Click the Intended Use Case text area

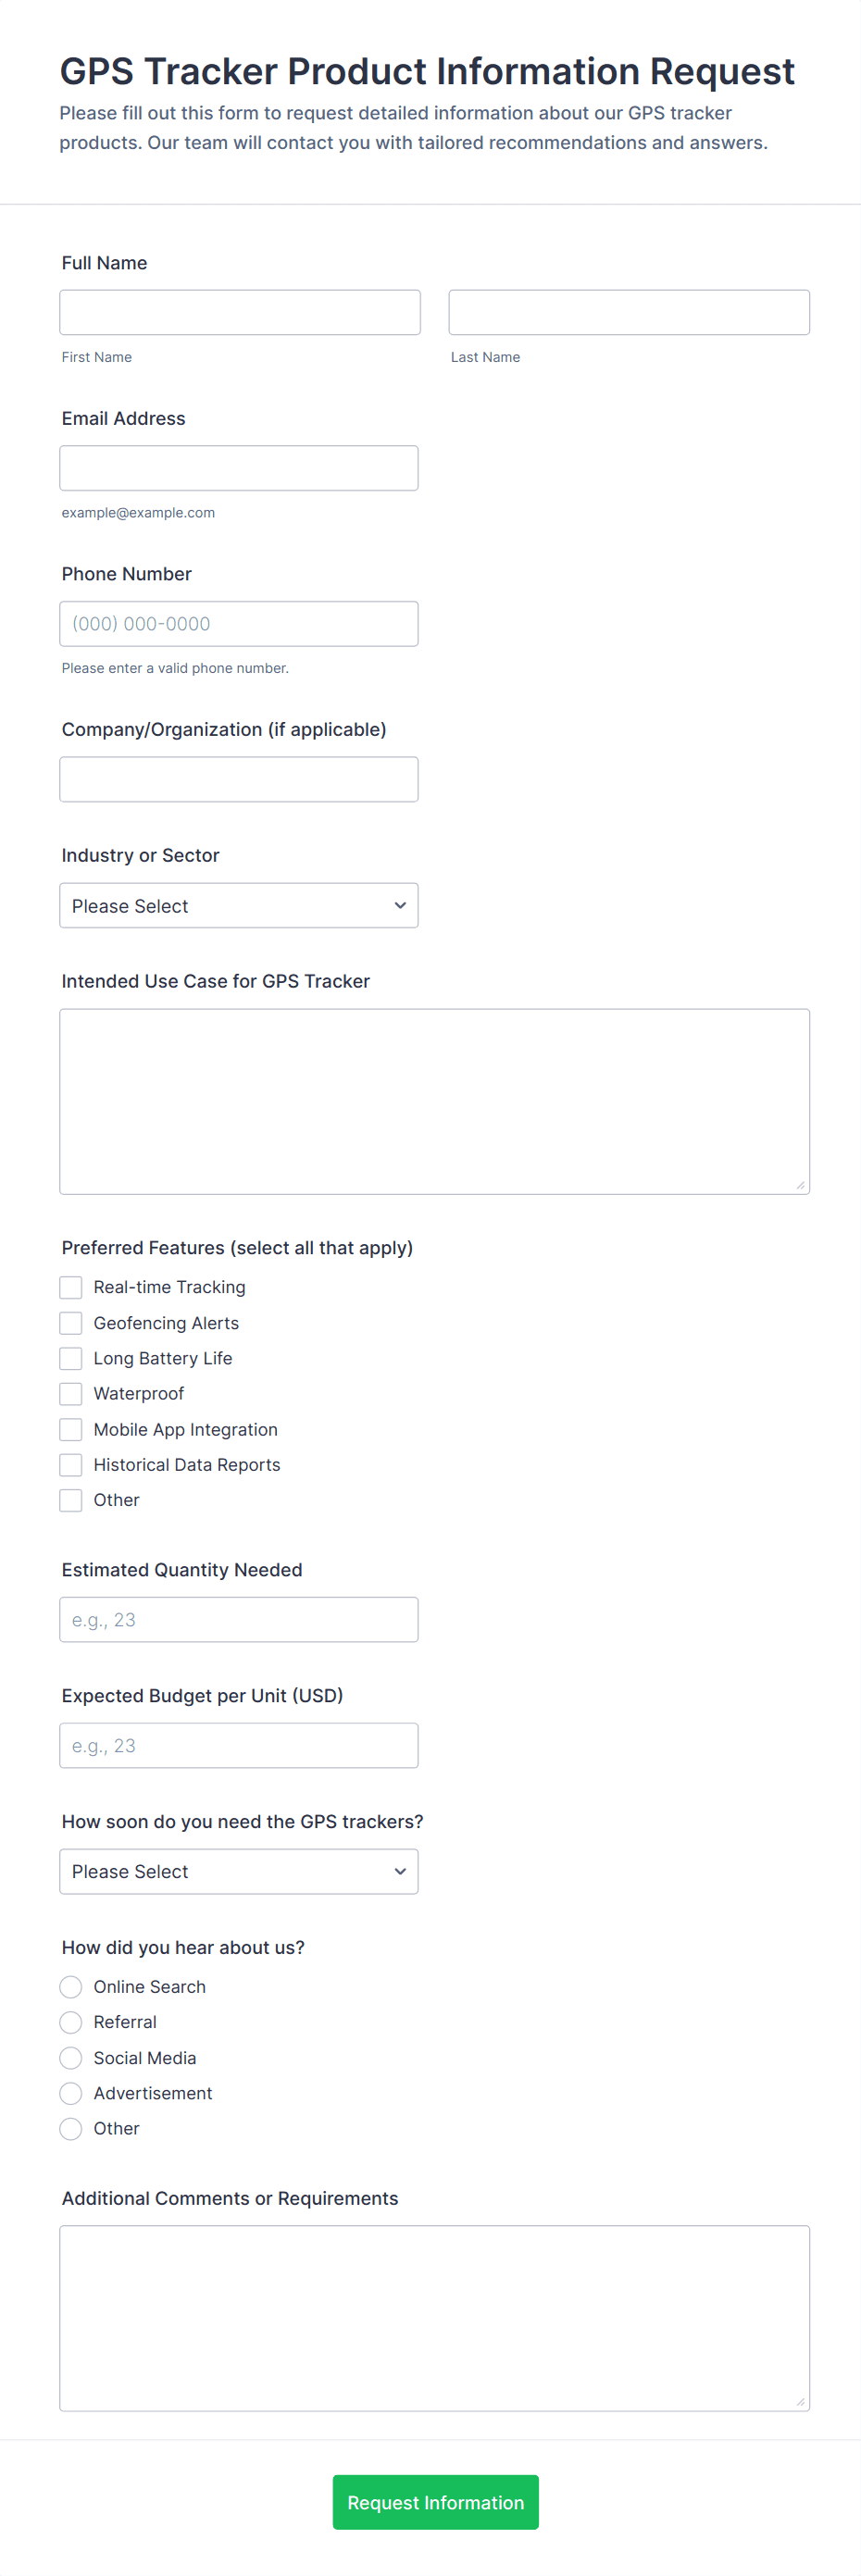tap(434, 1101)
